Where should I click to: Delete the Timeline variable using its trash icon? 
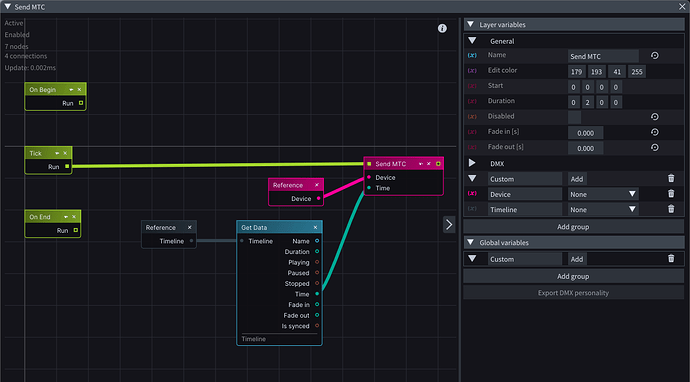click(x=671, y=209)
